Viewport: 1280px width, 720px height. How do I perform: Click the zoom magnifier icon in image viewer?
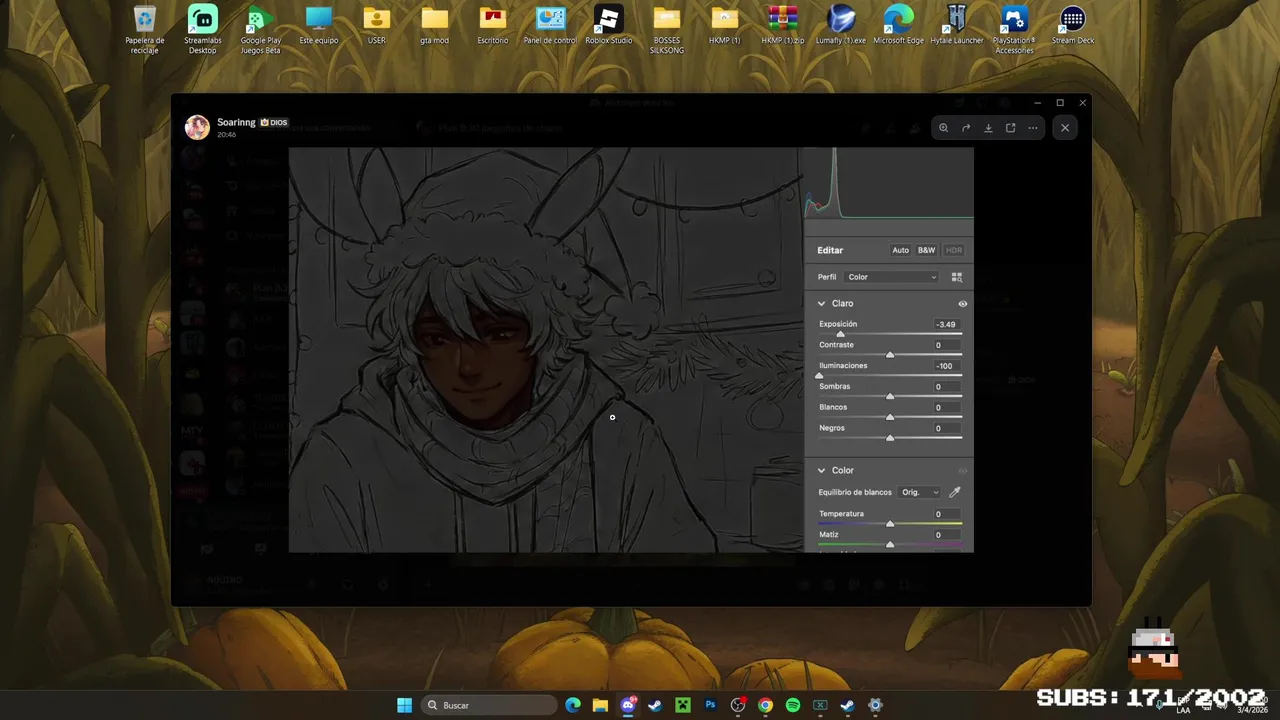click(943, 128)
